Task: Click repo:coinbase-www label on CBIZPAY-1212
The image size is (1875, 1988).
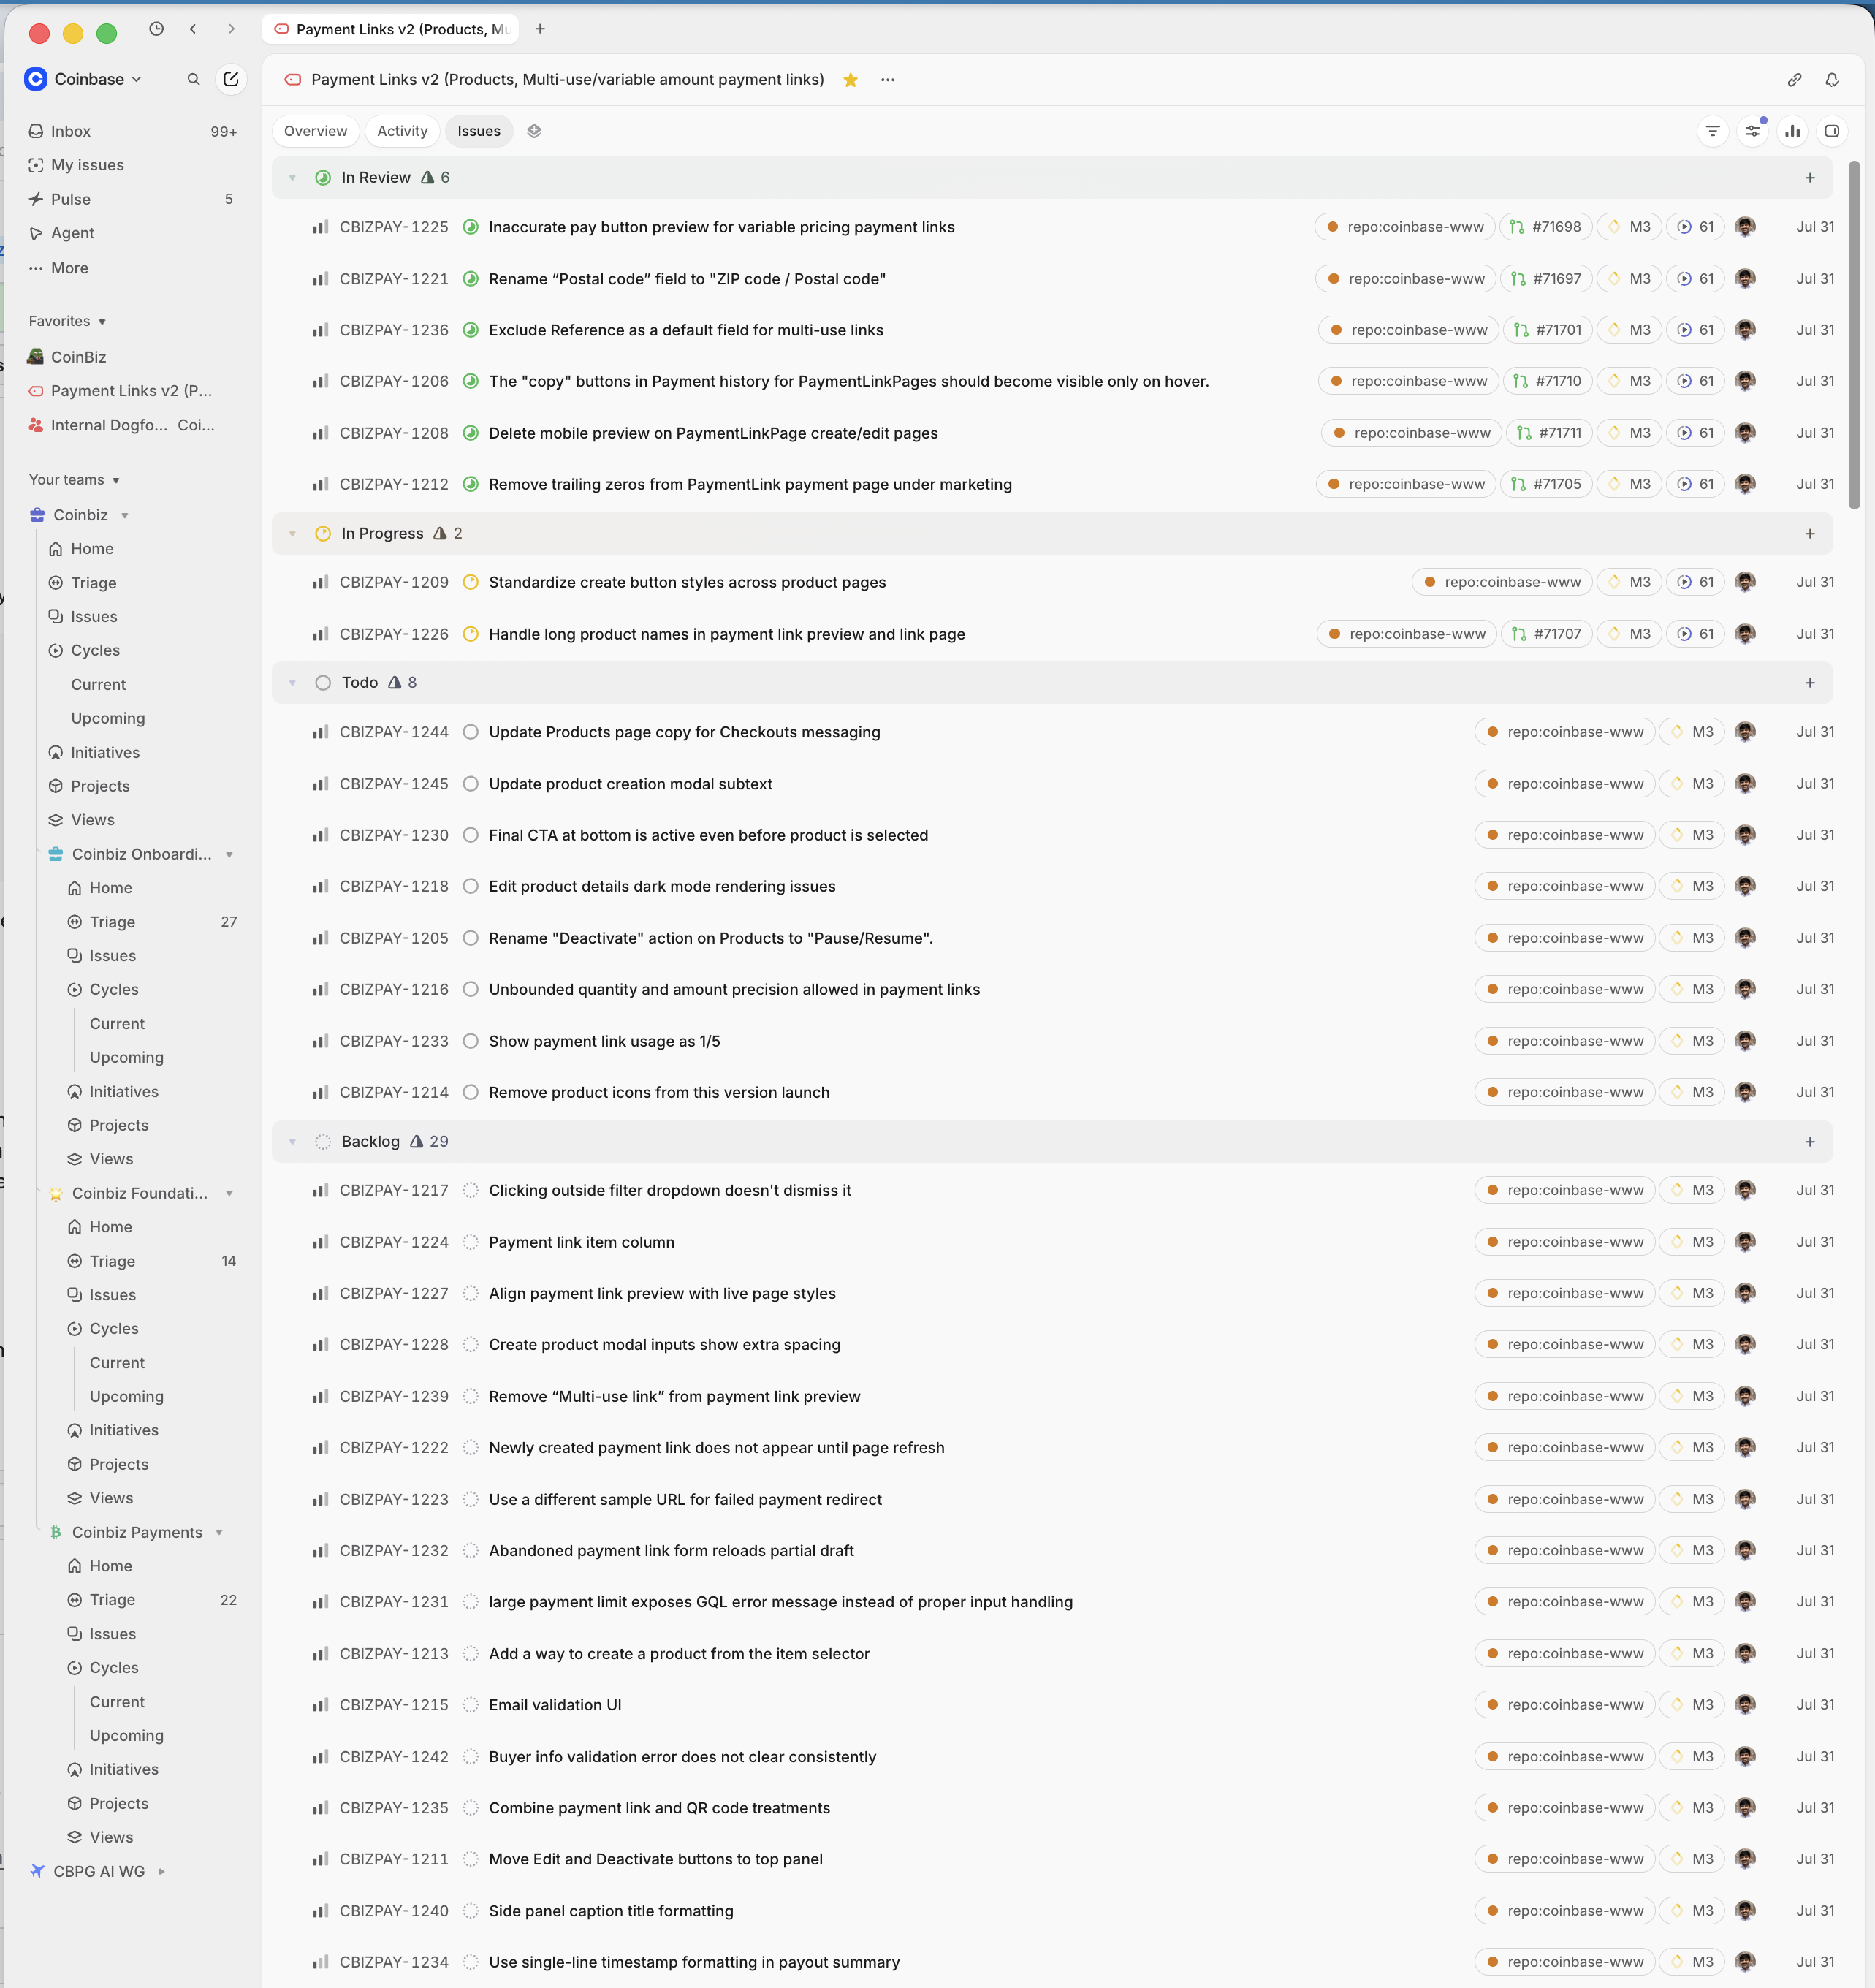Action: click(x=1406, y=484)
